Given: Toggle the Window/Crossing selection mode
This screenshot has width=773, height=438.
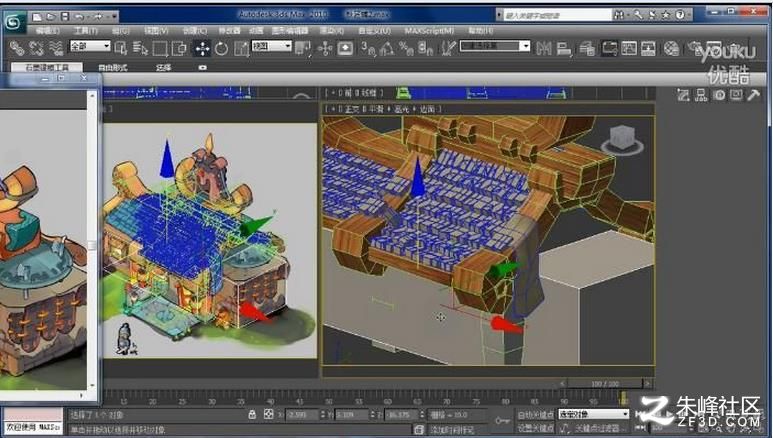Looking at the screenshot, I should (179, 48).
